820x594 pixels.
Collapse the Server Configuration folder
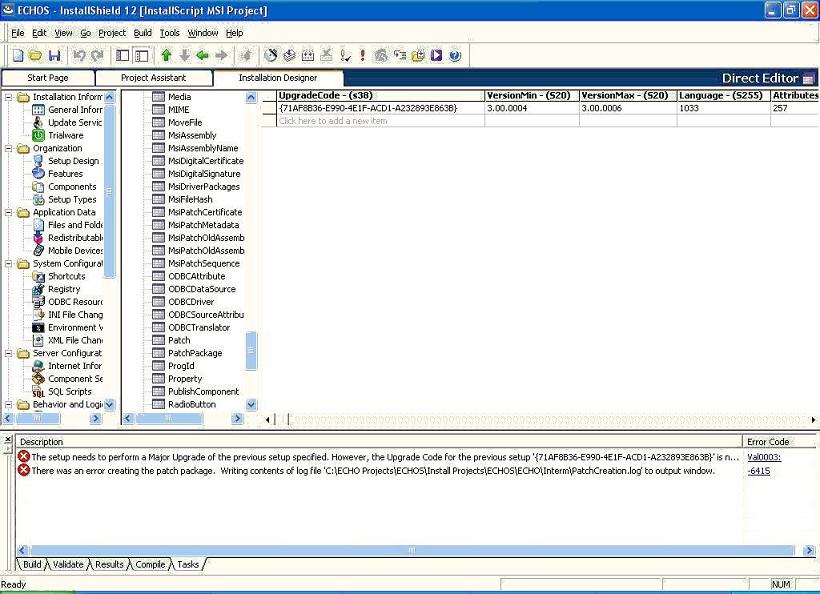(x=9, y=353)
